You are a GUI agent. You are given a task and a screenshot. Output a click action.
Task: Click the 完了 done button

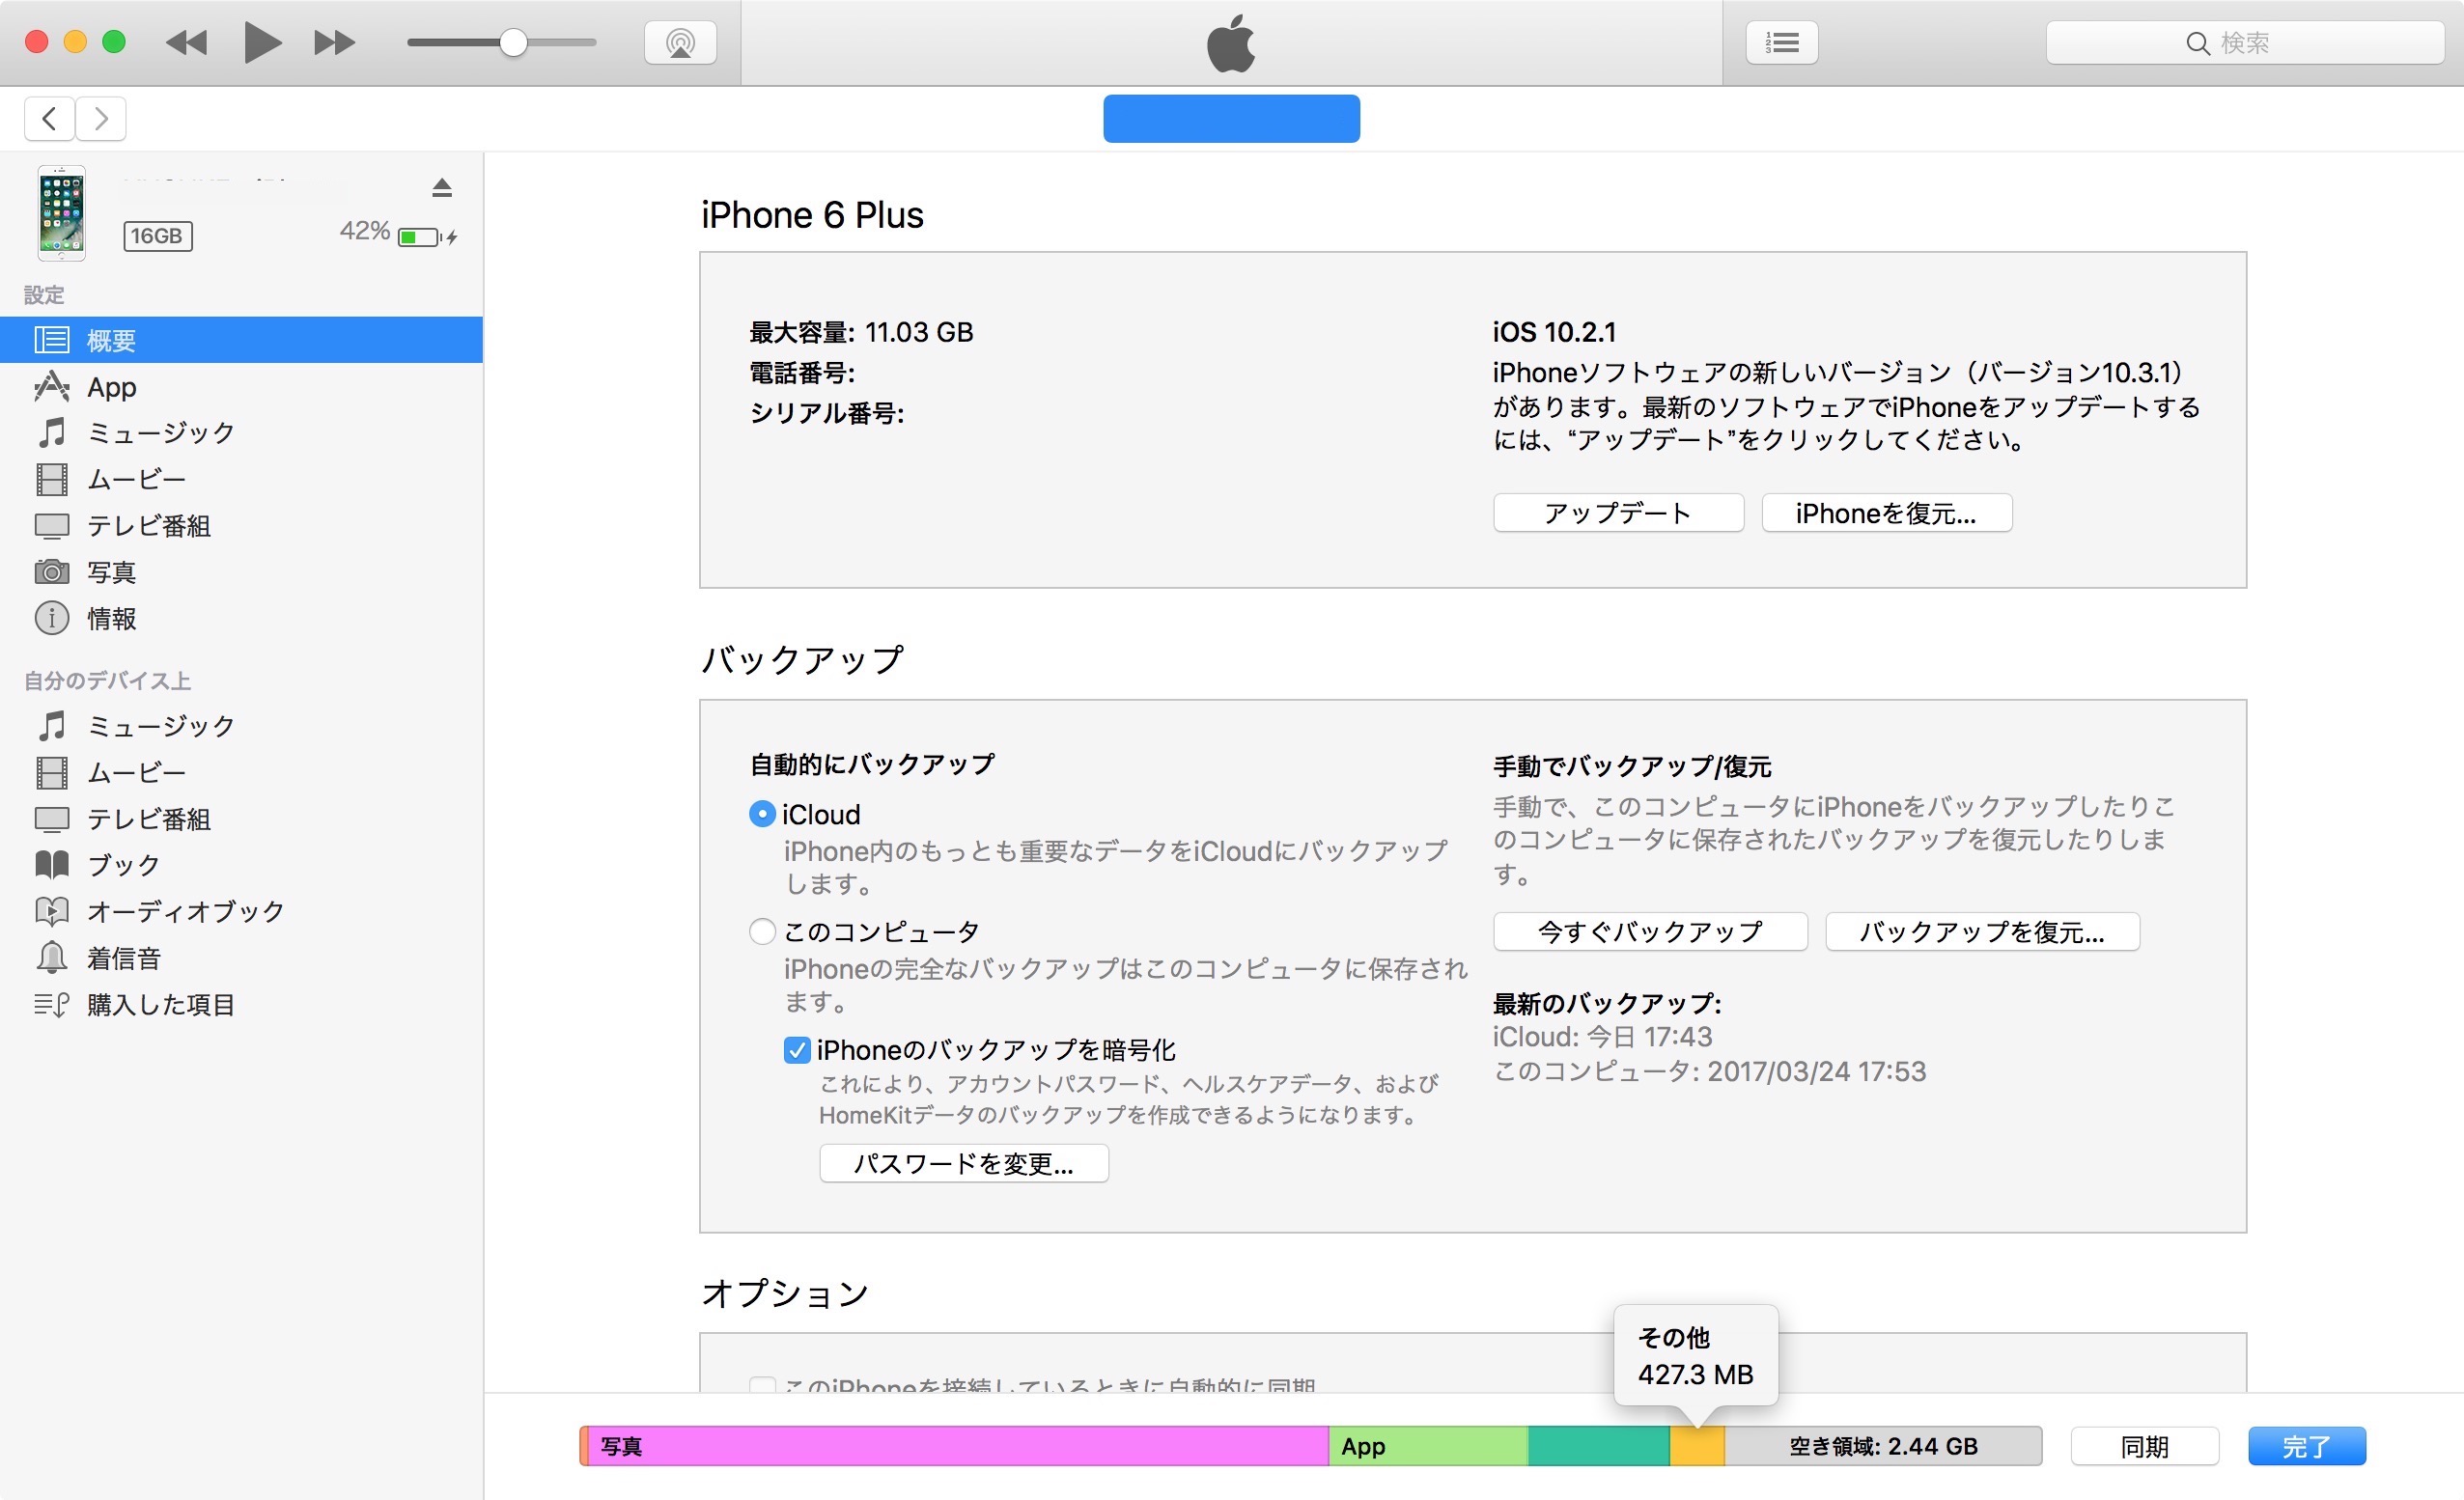click(2307, 1446)
